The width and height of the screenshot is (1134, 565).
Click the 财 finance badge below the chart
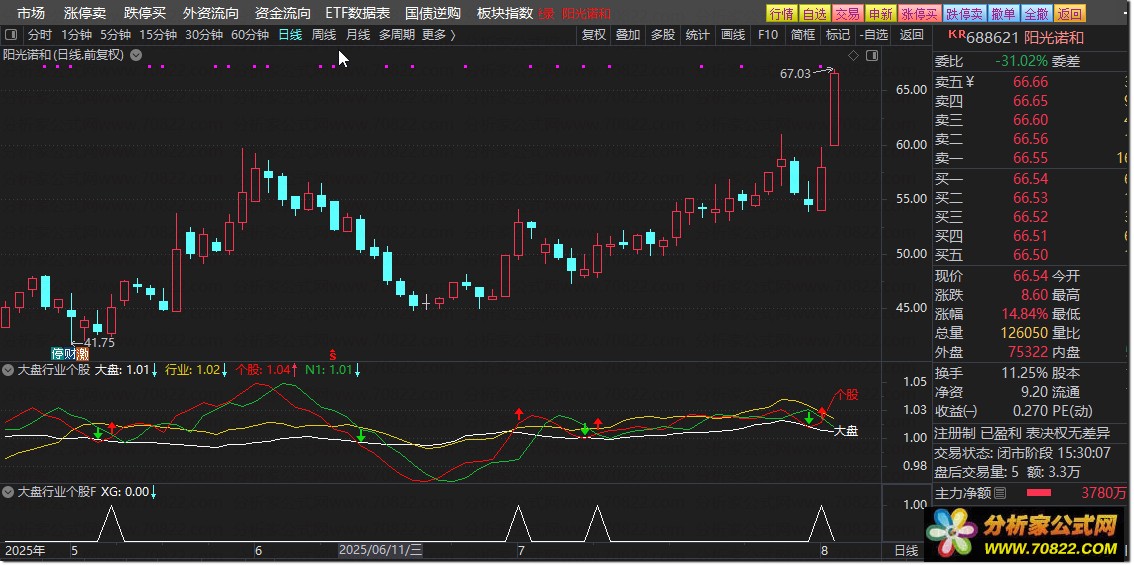click(x=69, y=354)
